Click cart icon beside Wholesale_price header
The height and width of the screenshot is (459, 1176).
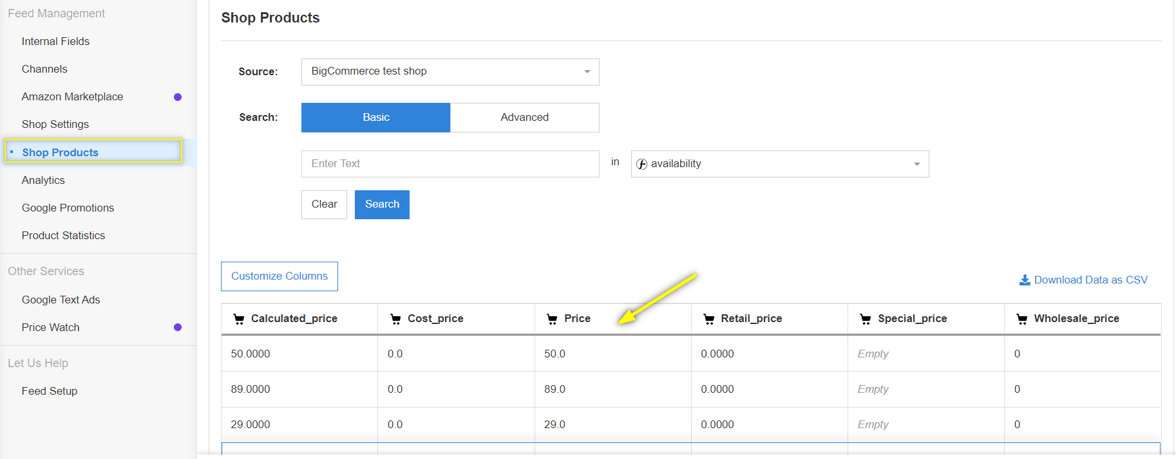tap(1022, 319)
